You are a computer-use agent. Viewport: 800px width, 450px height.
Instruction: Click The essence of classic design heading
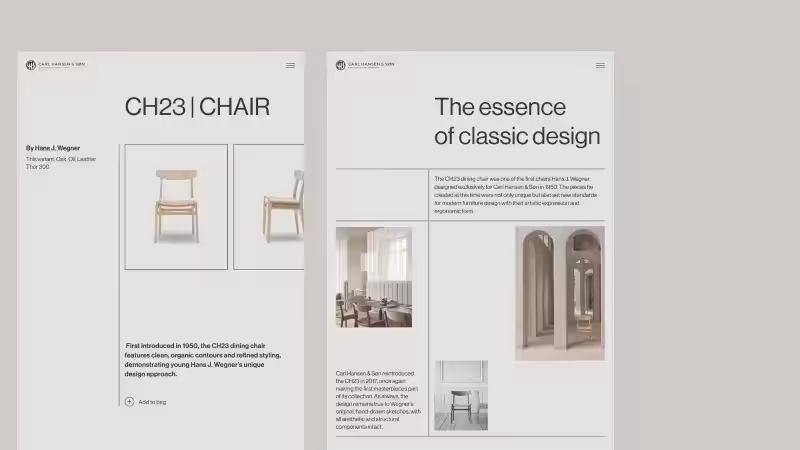click(x=516, y=121)
